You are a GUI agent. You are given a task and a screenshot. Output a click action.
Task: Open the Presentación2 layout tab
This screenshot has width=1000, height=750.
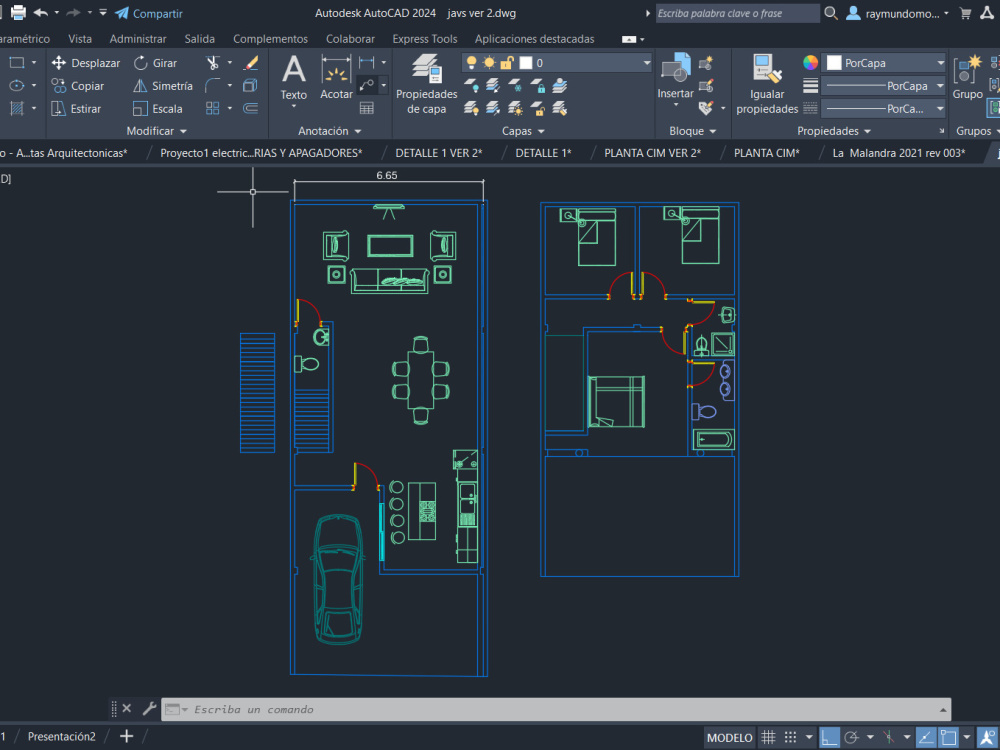[x=61, y=737]
